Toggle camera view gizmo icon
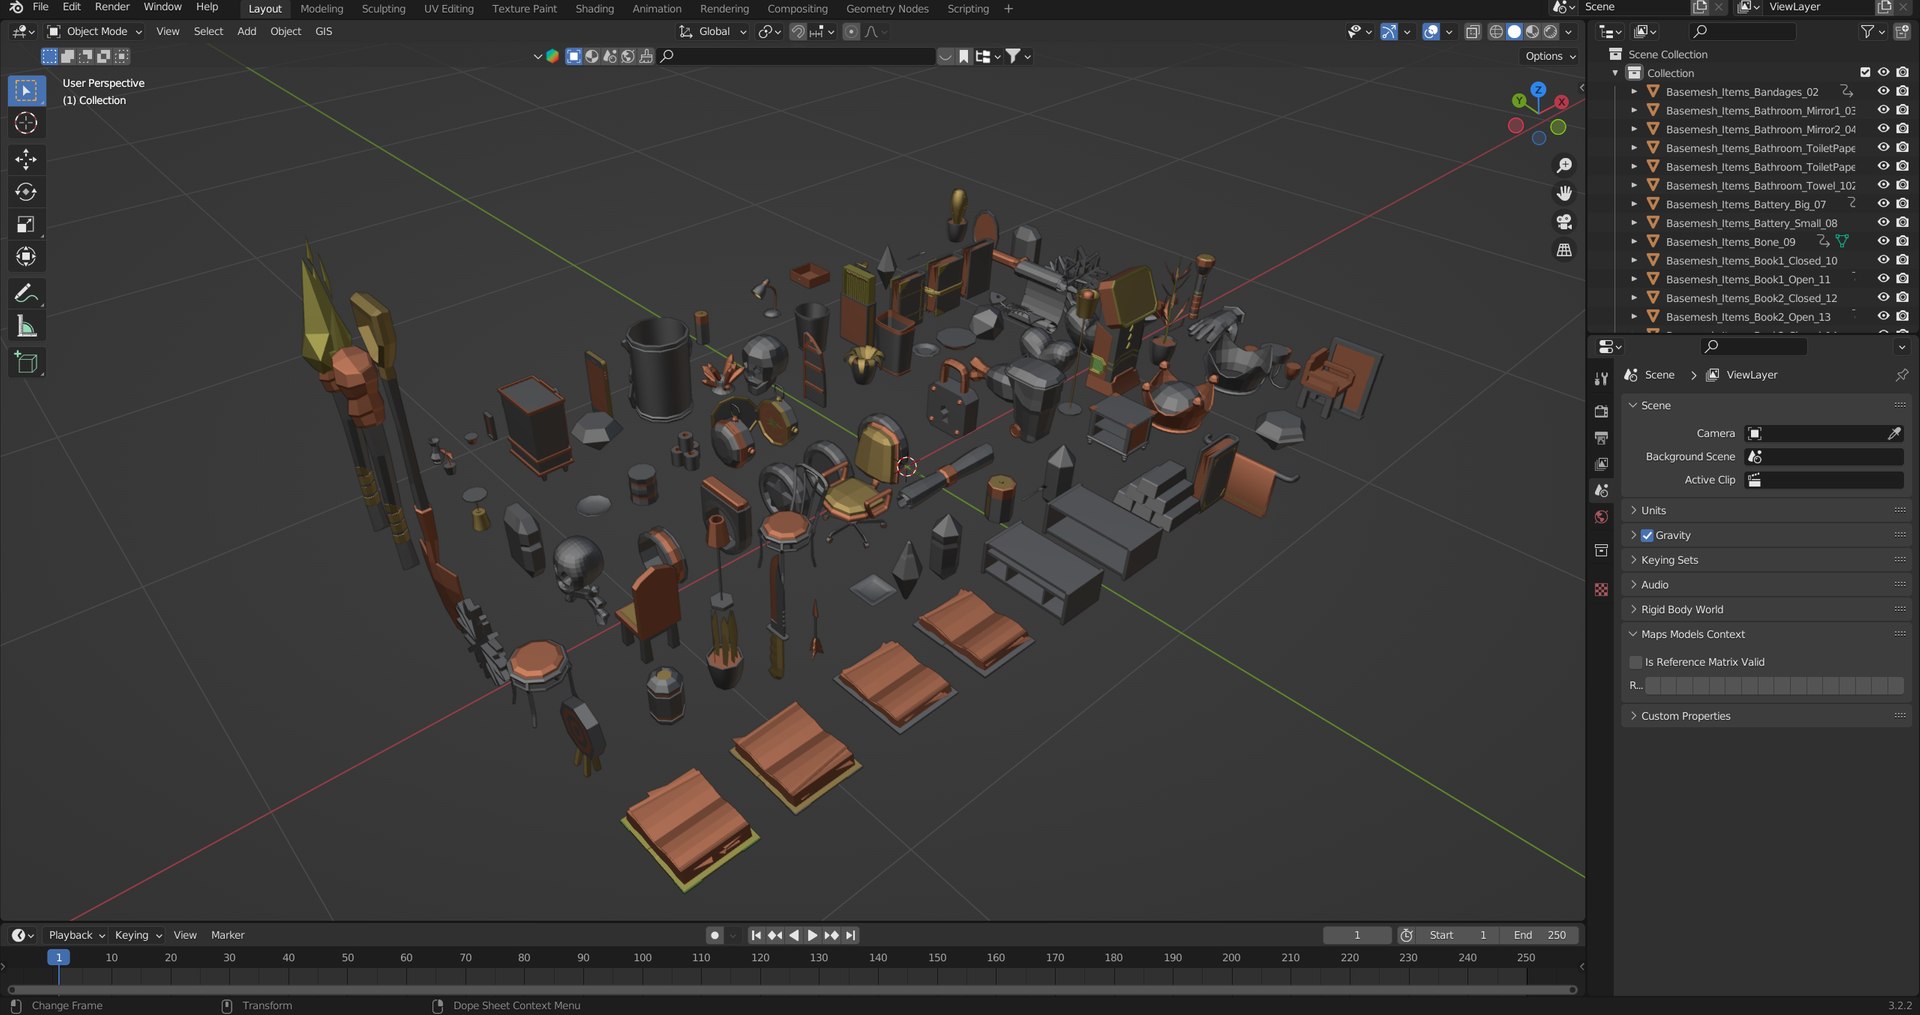Viewport: 1920px width, 1015px height. (1564, 222)
